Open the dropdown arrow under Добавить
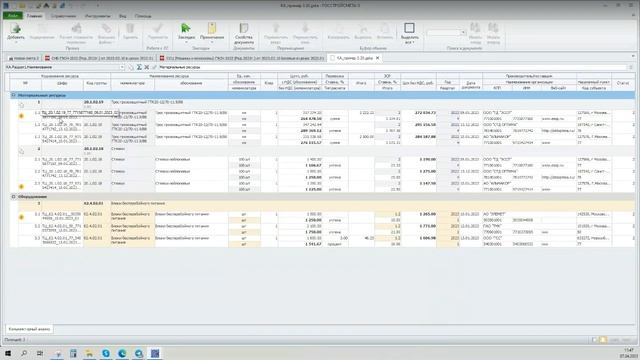The width and height of the screenshot is (640, 360). 16,42
